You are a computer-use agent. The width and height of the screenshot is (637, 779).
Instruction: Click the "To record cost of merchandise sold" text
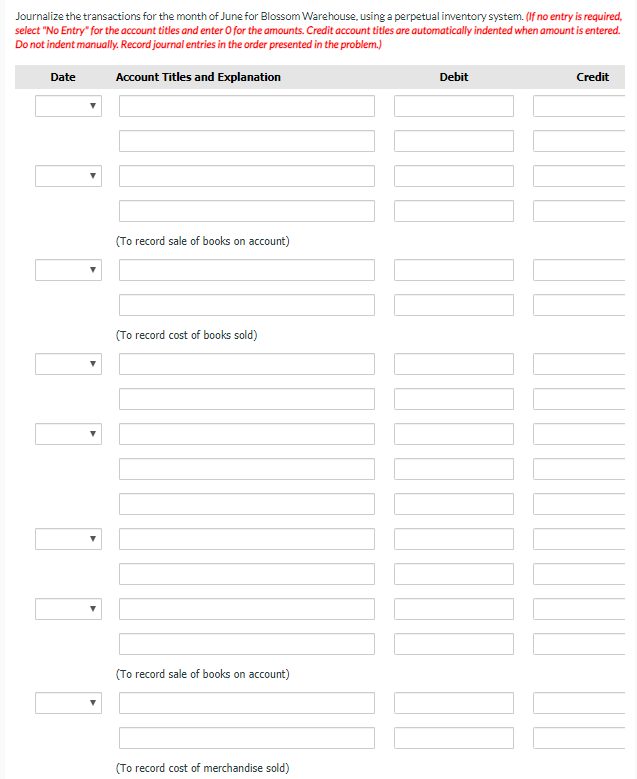point(203,768)
